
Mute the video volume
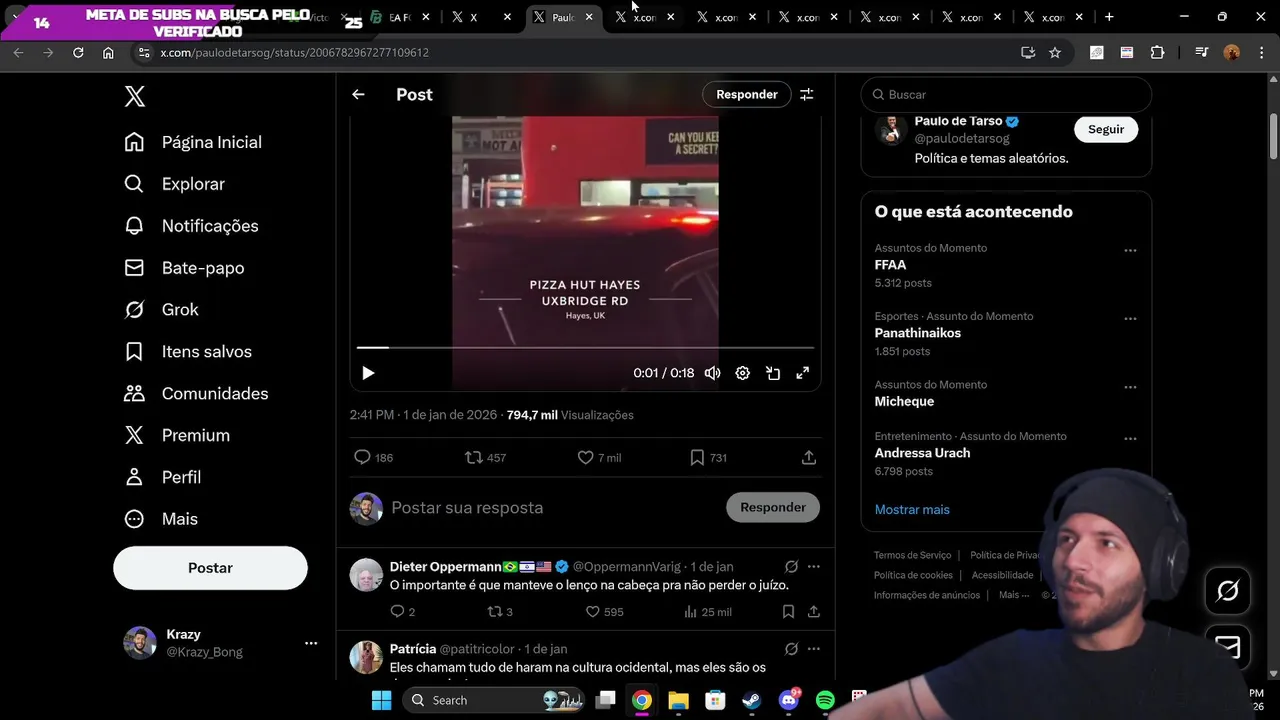pyautogui.click(x=712, y=373)
